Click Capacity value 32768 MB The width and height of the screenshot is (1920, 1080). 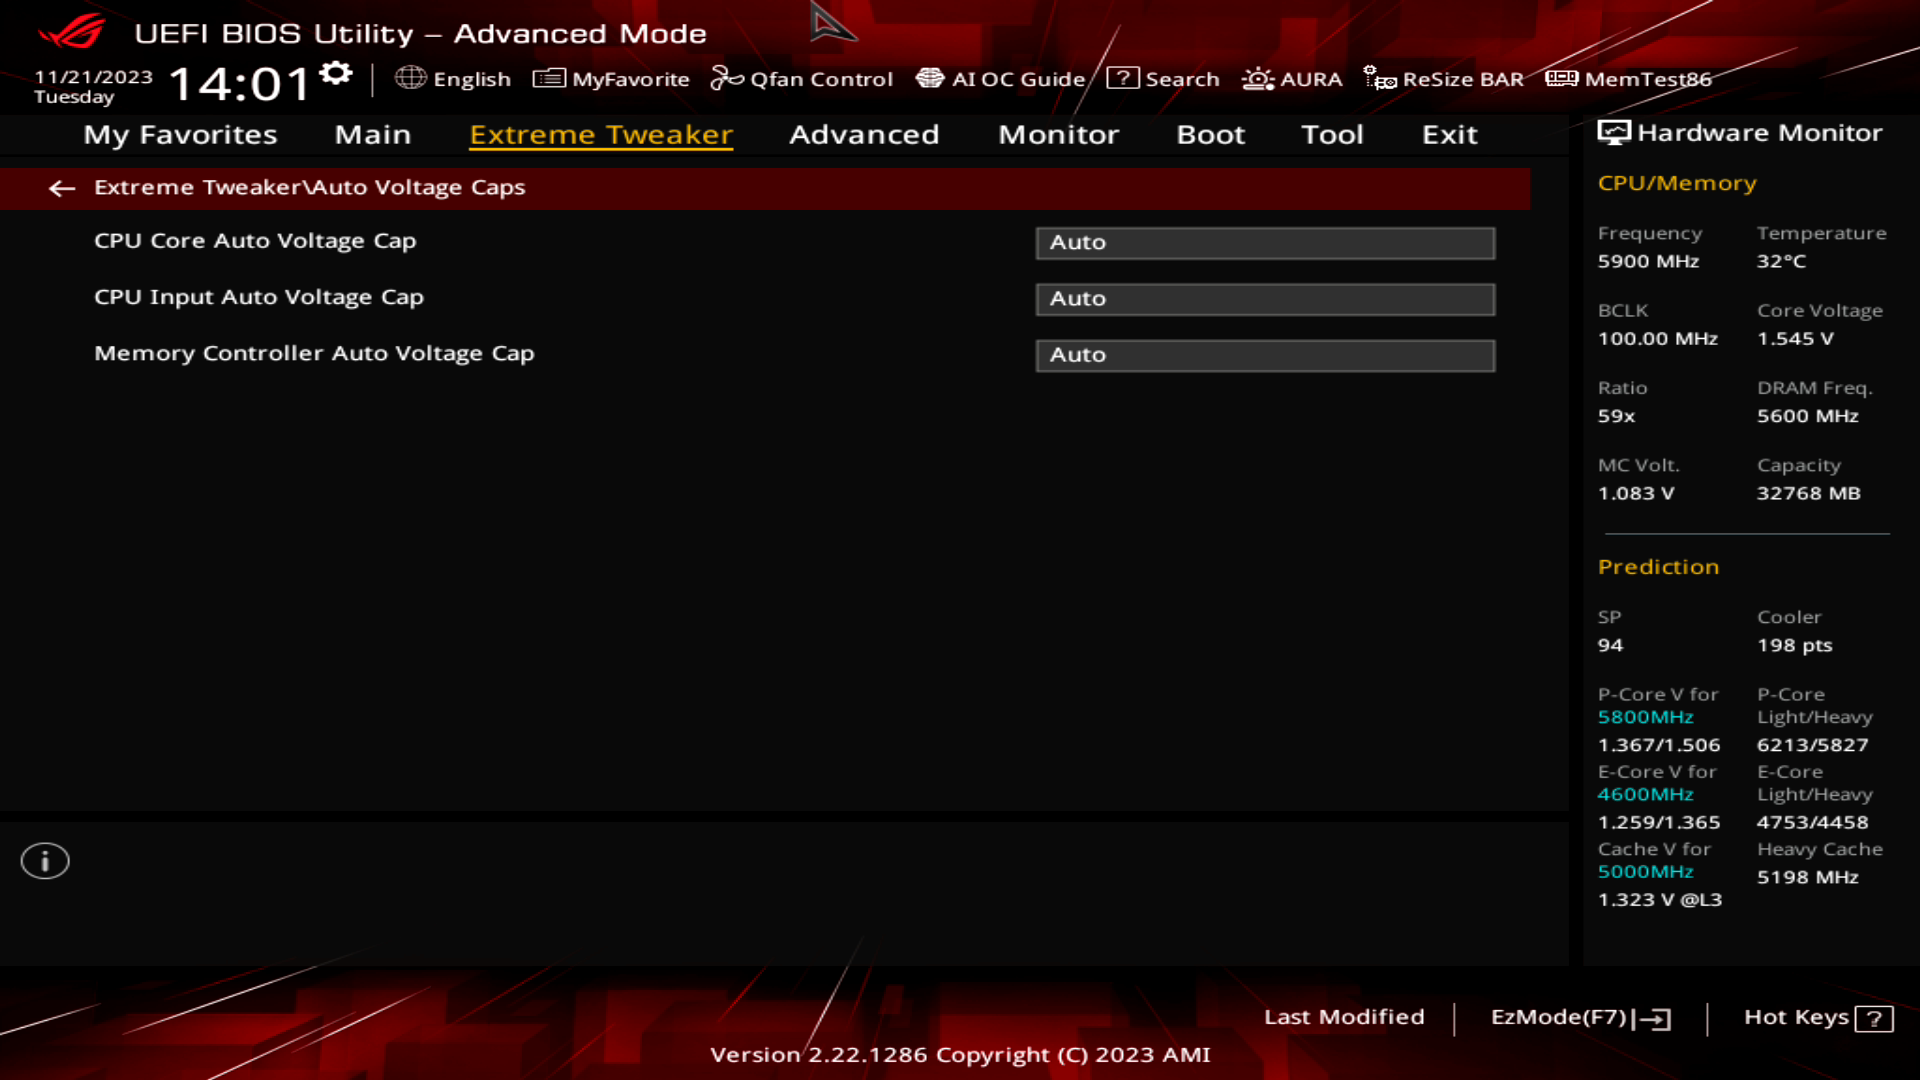1808,493
